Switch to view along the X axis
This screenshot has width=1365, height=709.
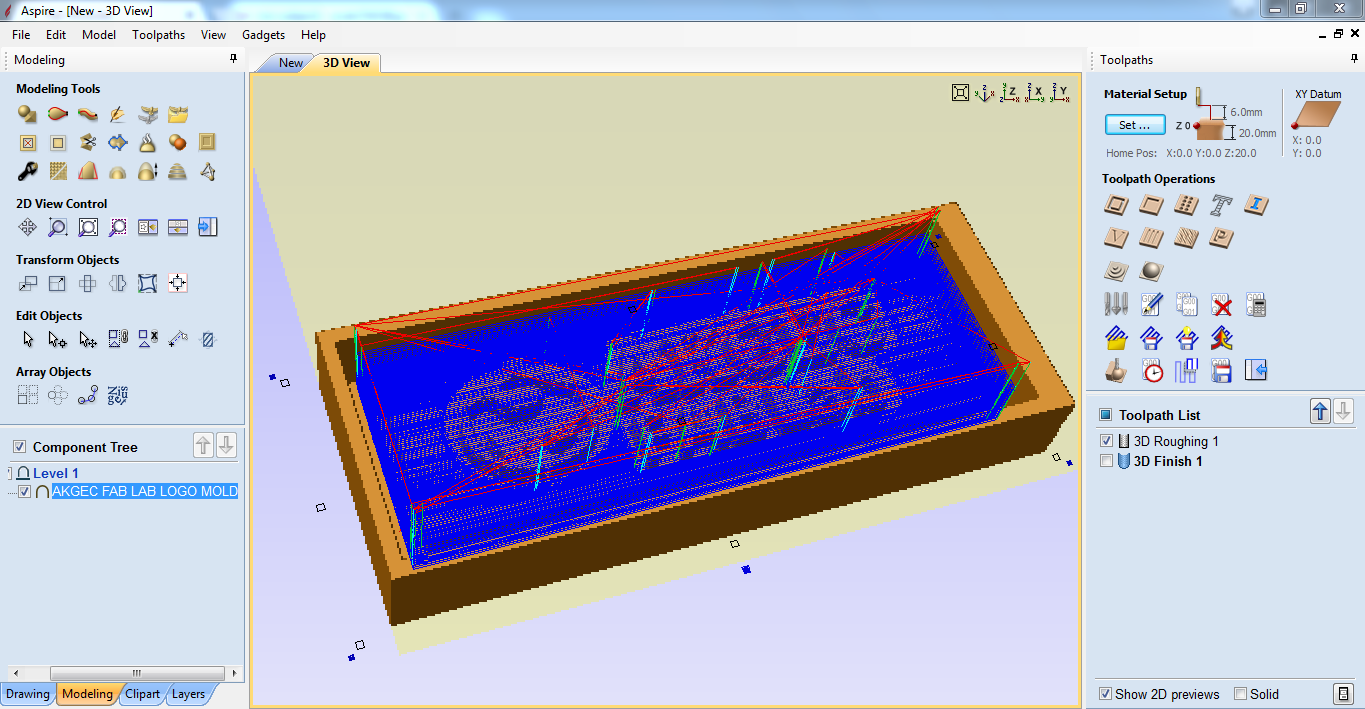coord(1035,93)
